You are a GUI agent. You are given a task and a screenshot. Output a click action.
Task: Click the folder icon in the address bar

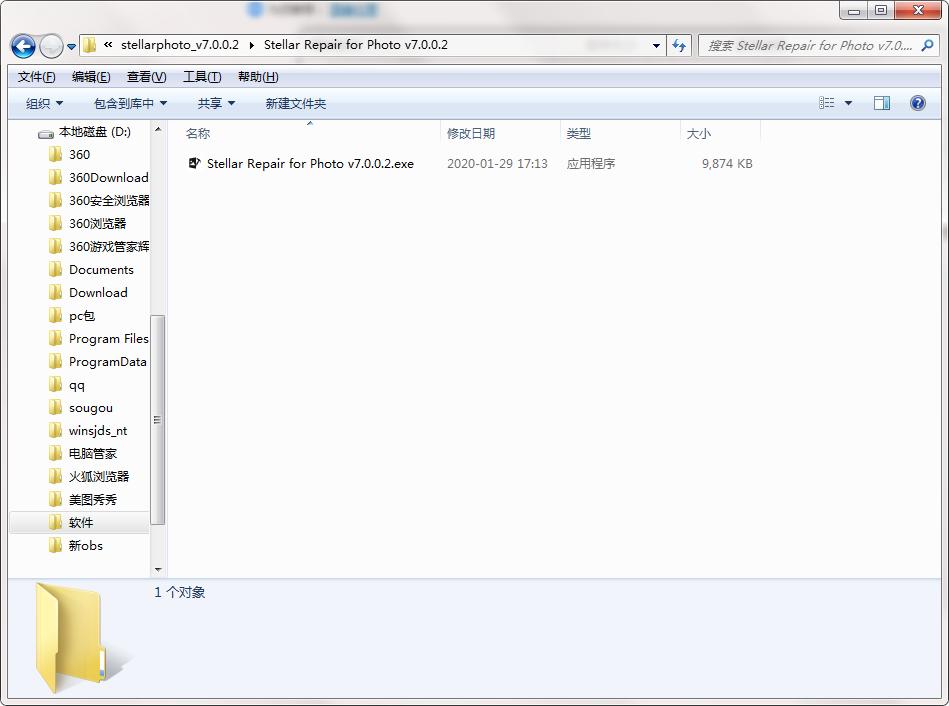tap(90, 45)
